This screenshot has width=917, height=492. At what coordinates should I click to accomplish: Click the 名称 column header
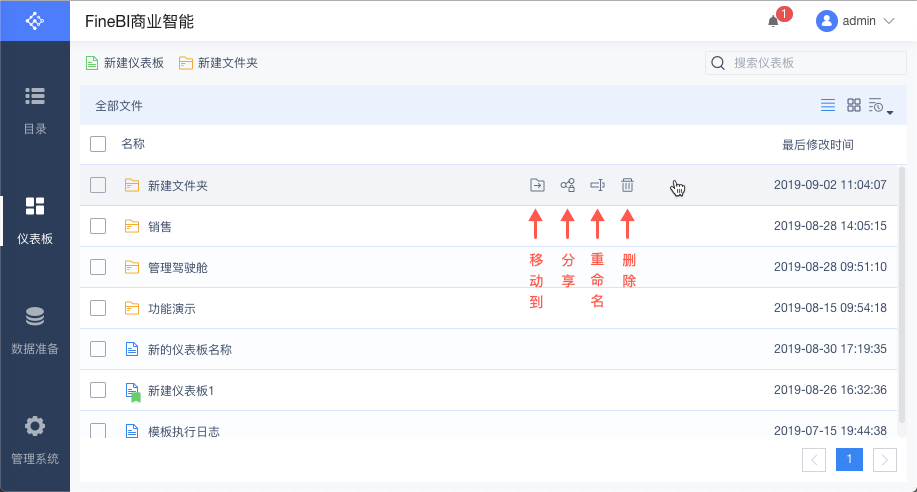click(x=133, y=144)
